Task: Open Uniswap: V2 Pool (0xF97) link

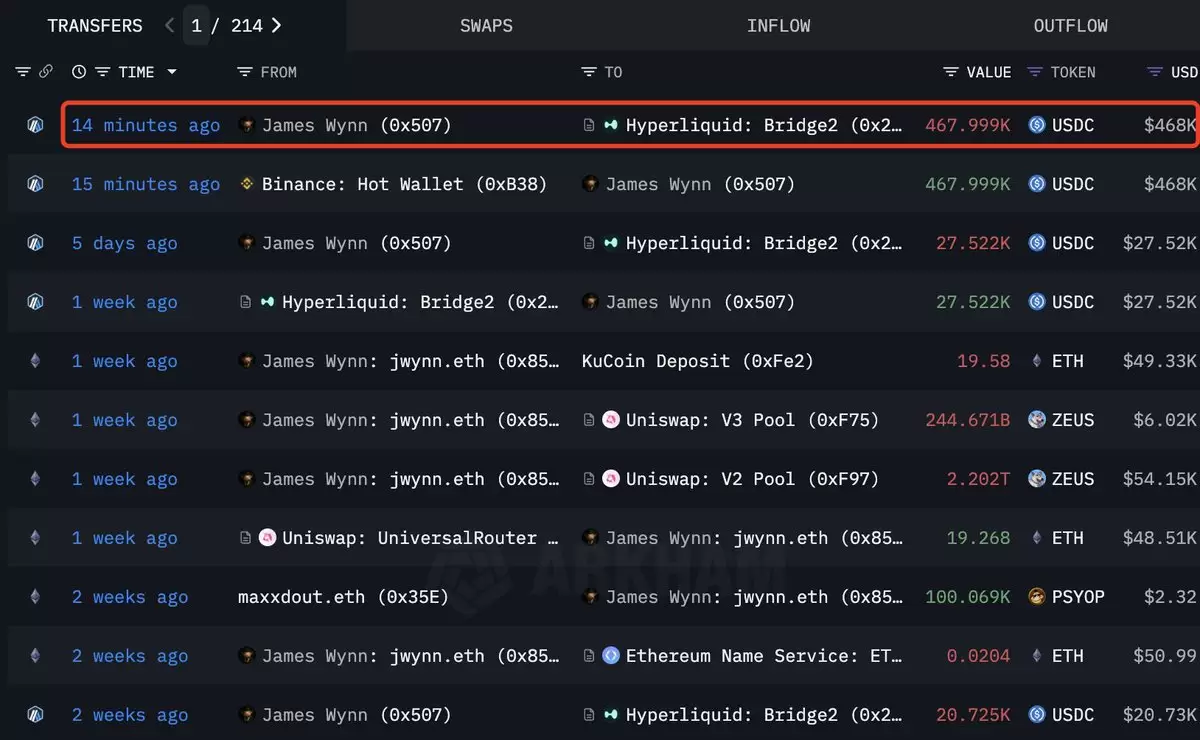Action: click(752, 479)
